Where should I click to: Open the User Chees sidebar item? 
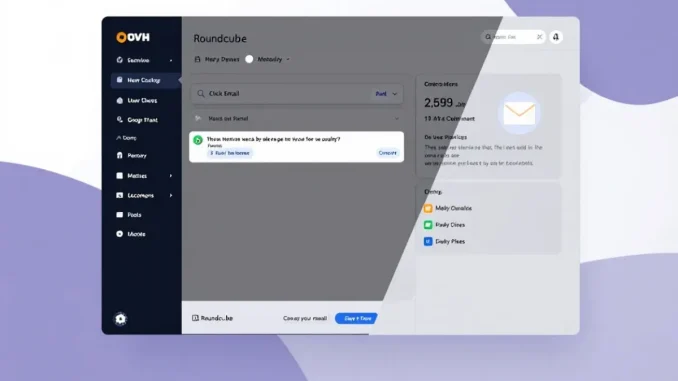click(x=143, y=100)
